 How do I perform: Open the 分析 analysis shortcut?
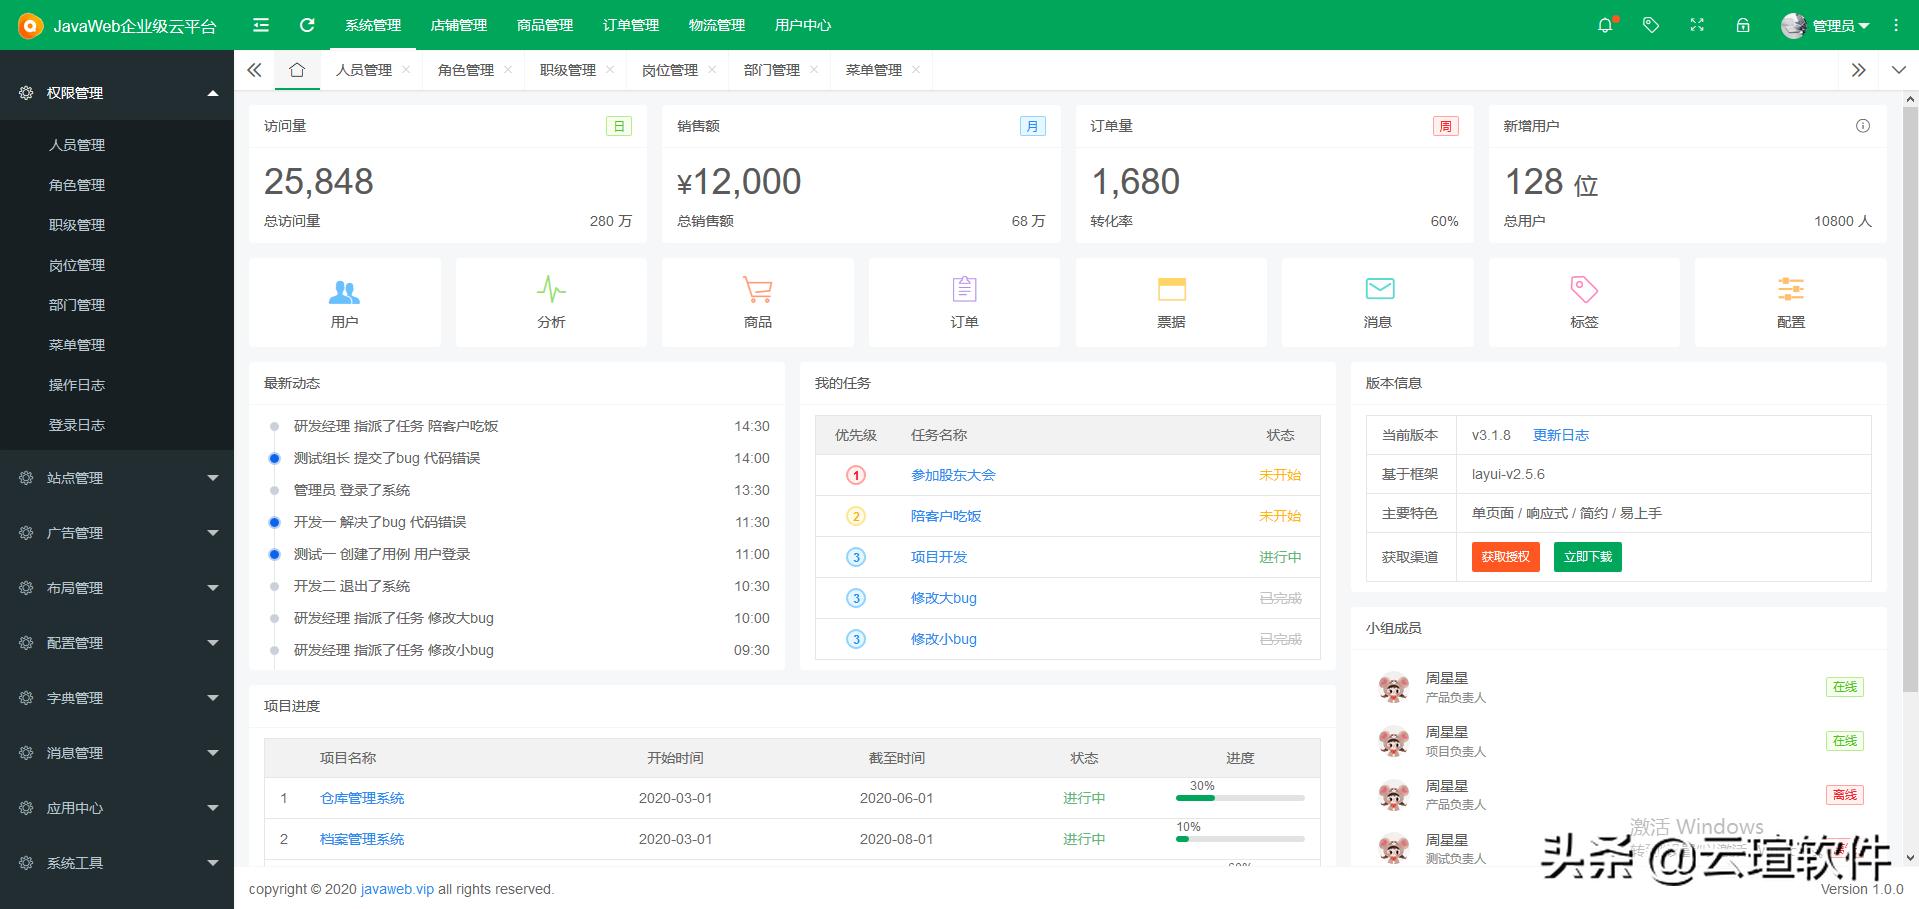[x=551, y=302]
